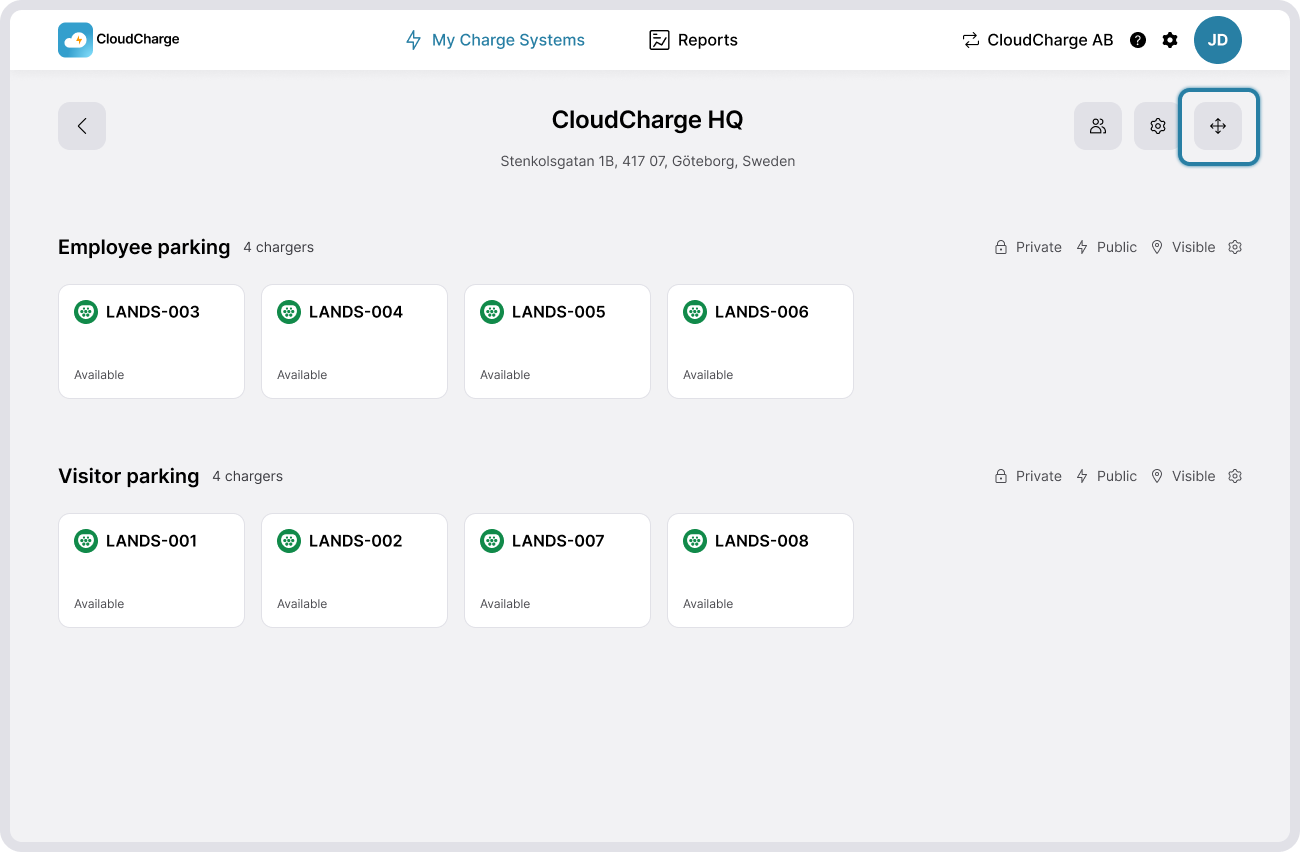Click "4 chargers" next to Employee parking
This screenshot has width=1300, height=852.
coord(278,247)
